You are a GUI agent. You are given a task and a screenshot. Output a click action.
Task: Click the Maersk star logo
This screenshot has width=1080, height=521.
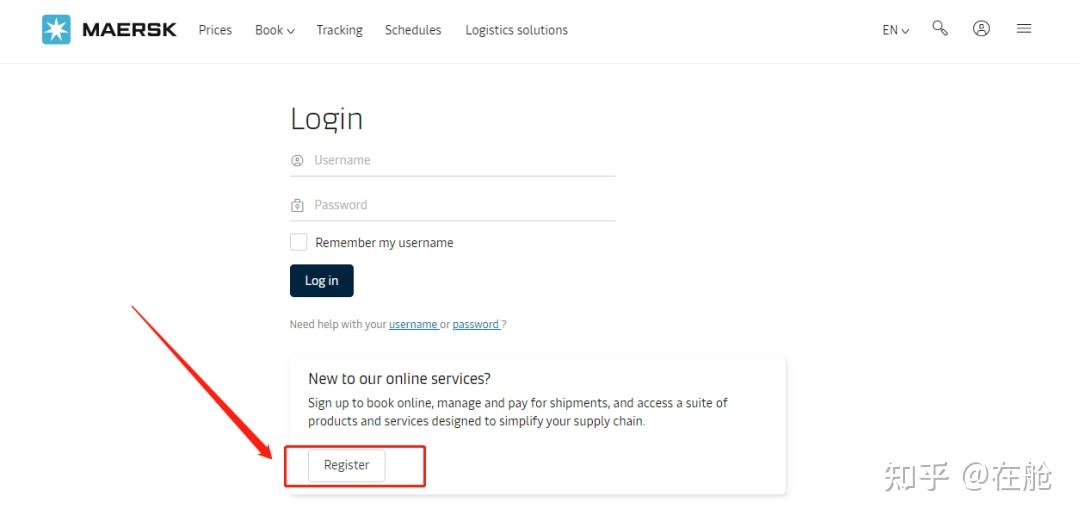coord(56,30)
